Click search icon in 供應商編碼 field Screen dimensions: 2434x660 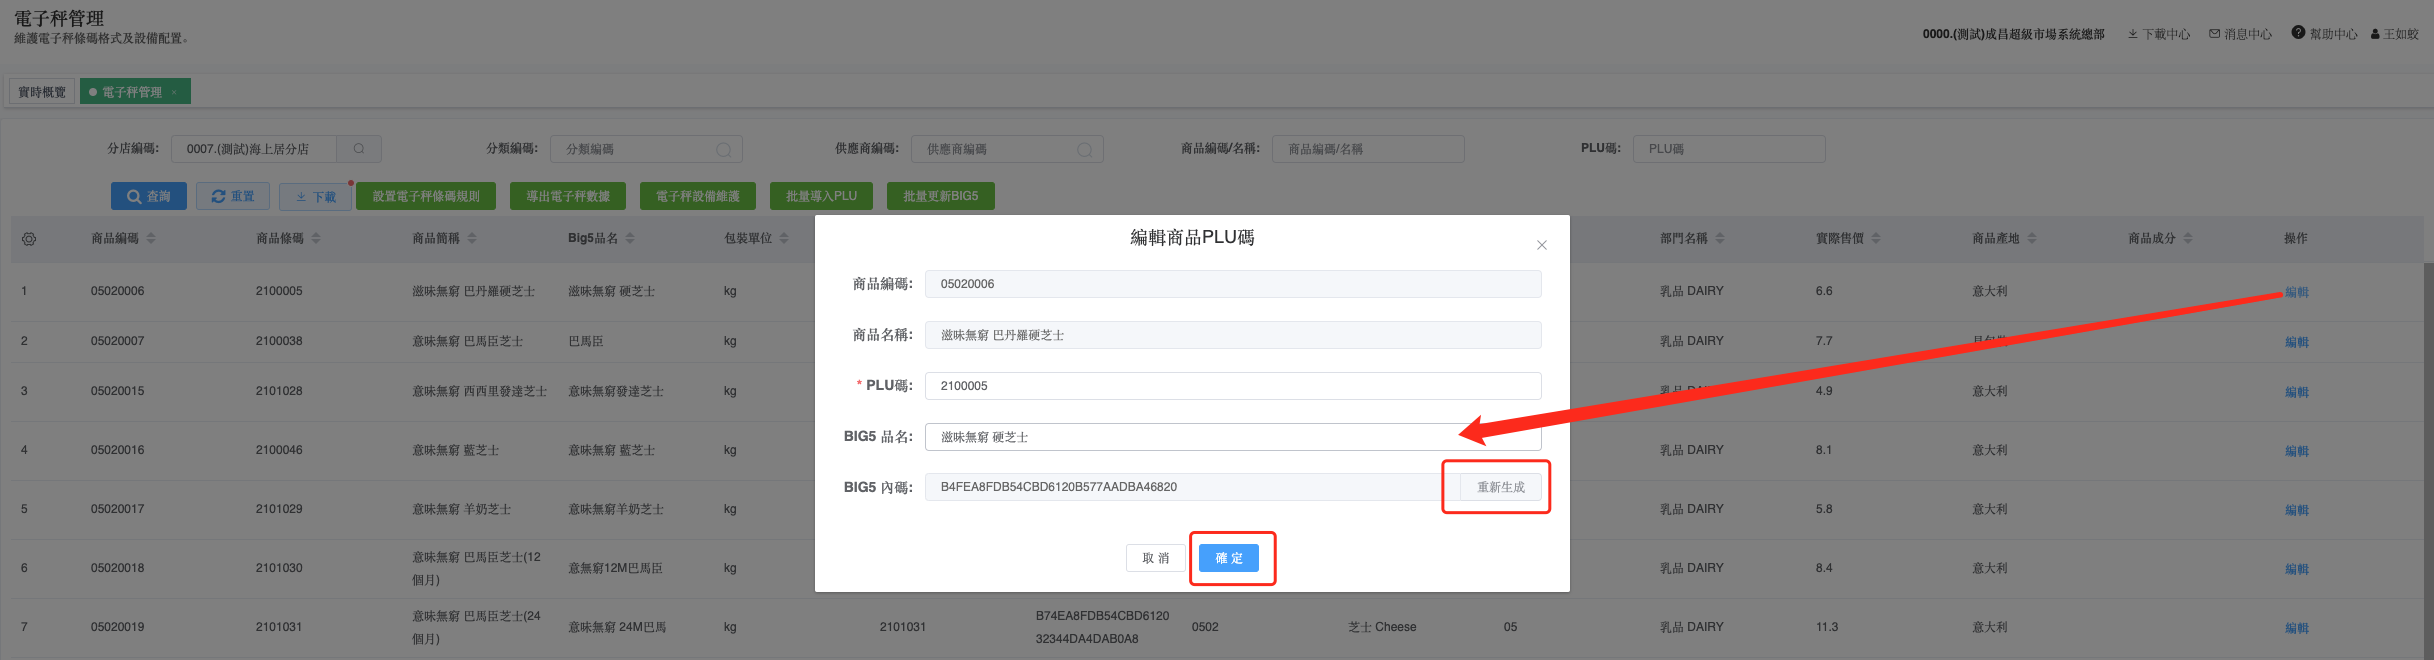point(1084,150)
